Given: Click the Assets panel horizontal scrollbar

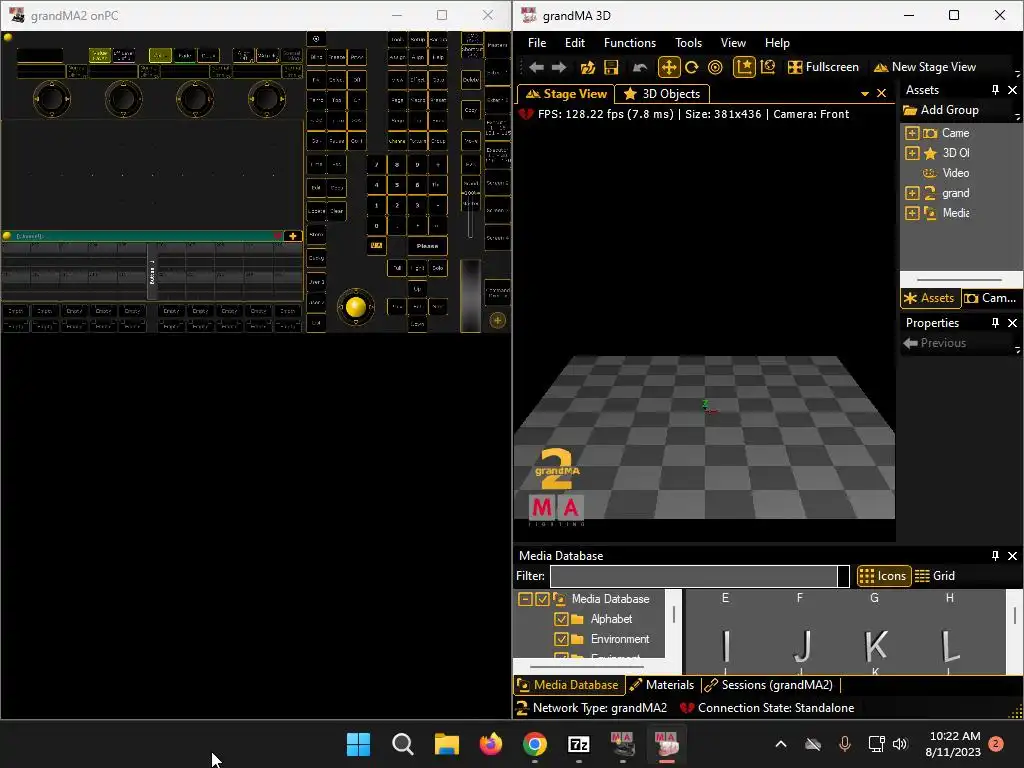Looking at the screenshot, I should [x=959, y=280].
